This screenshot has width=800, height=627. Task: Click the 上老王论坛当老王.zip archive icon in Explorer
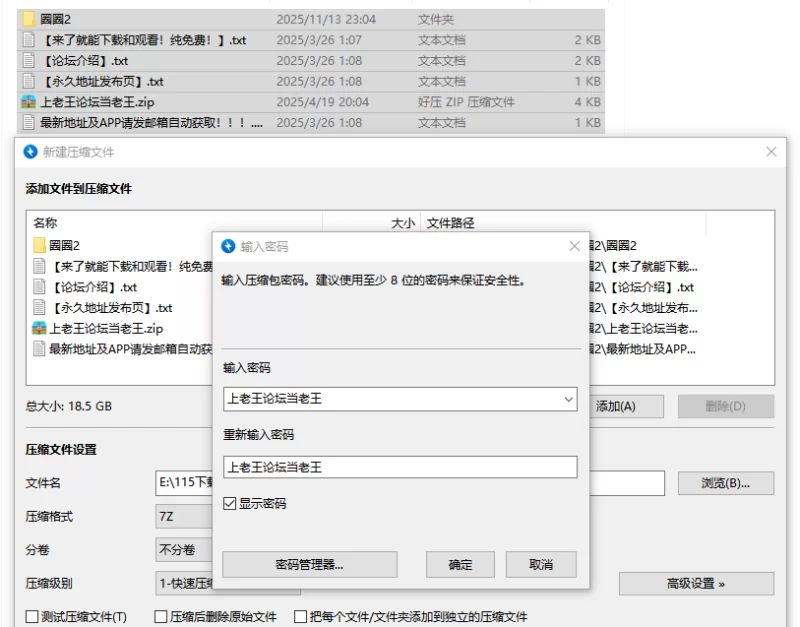point(29,102)
